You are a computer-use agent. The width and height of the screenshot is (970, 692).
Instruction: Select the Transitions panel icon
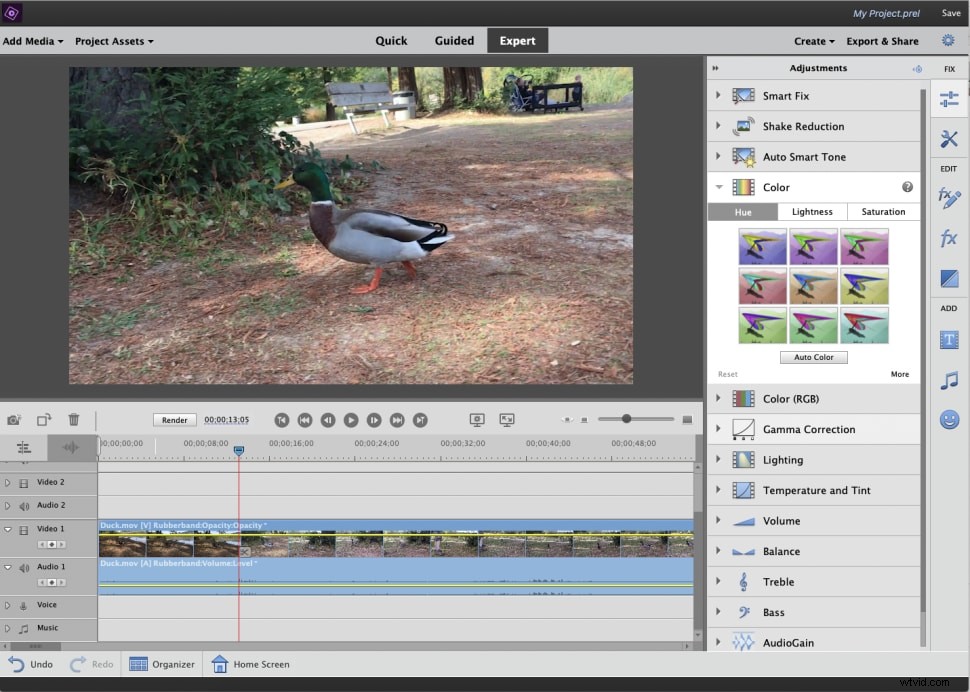[948, 278]
